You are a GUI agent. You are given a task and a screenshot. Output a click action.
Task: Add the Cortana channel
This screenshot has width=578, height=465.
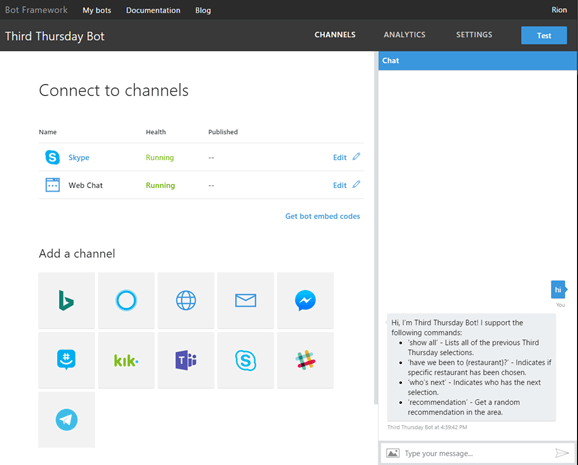(126, 301)
